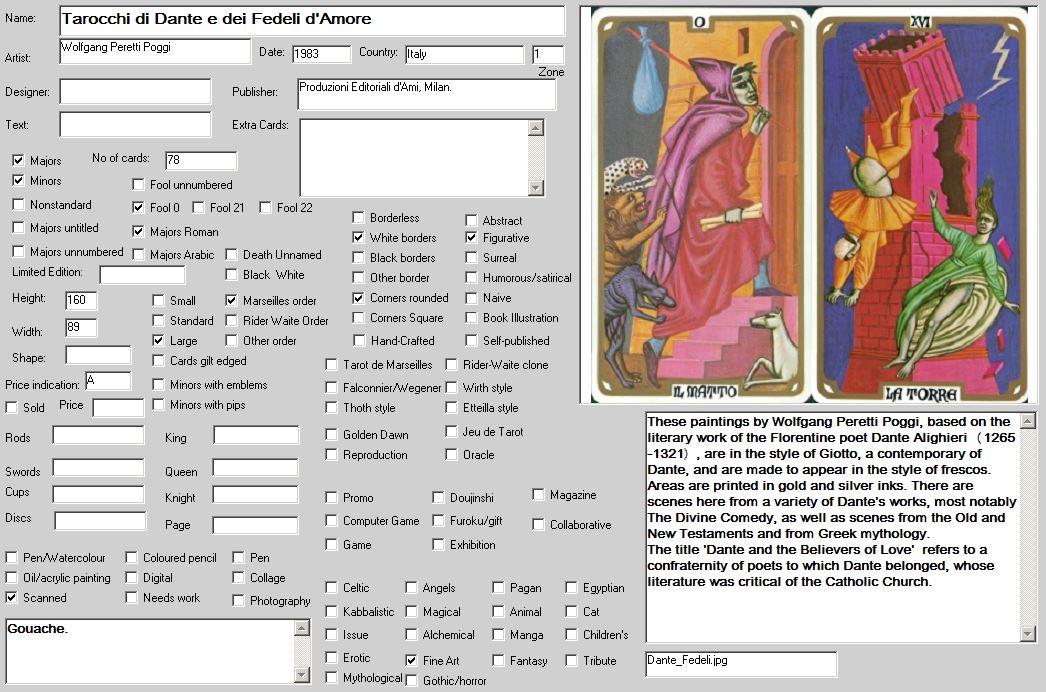Check the Fool 22 option

265,208
